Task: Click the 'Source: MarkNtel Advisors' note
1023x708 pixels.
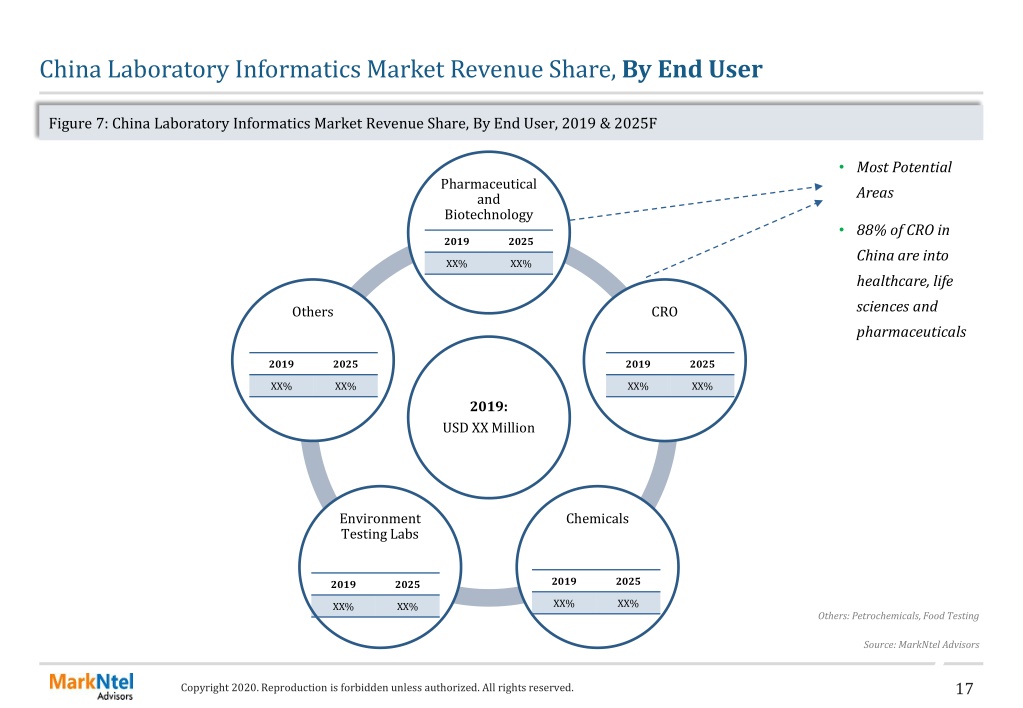Action: click(x=921, y=644)
